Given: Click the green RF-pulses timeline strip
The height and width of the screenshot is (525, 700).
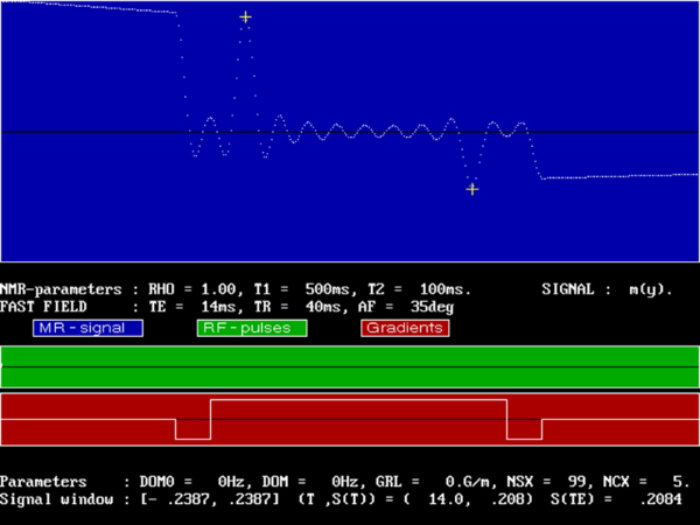Looking at the screenshot, I should tap(350, 367).
